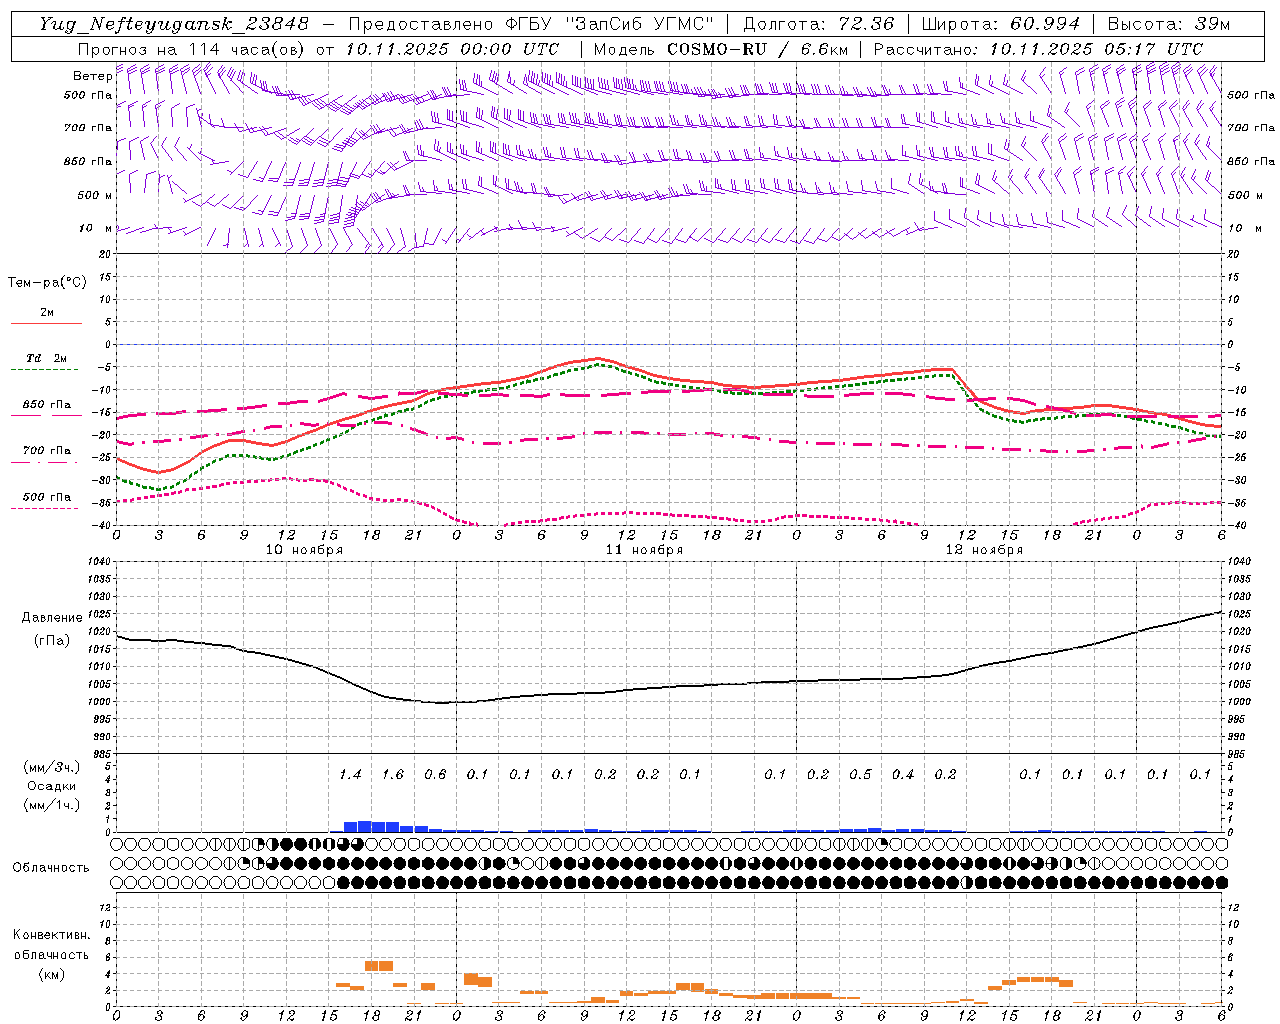
Task: Click 'Рассчитано: 10.11.2025 05:17 UTC' timestamp
Action: [x=1038, y=49]
